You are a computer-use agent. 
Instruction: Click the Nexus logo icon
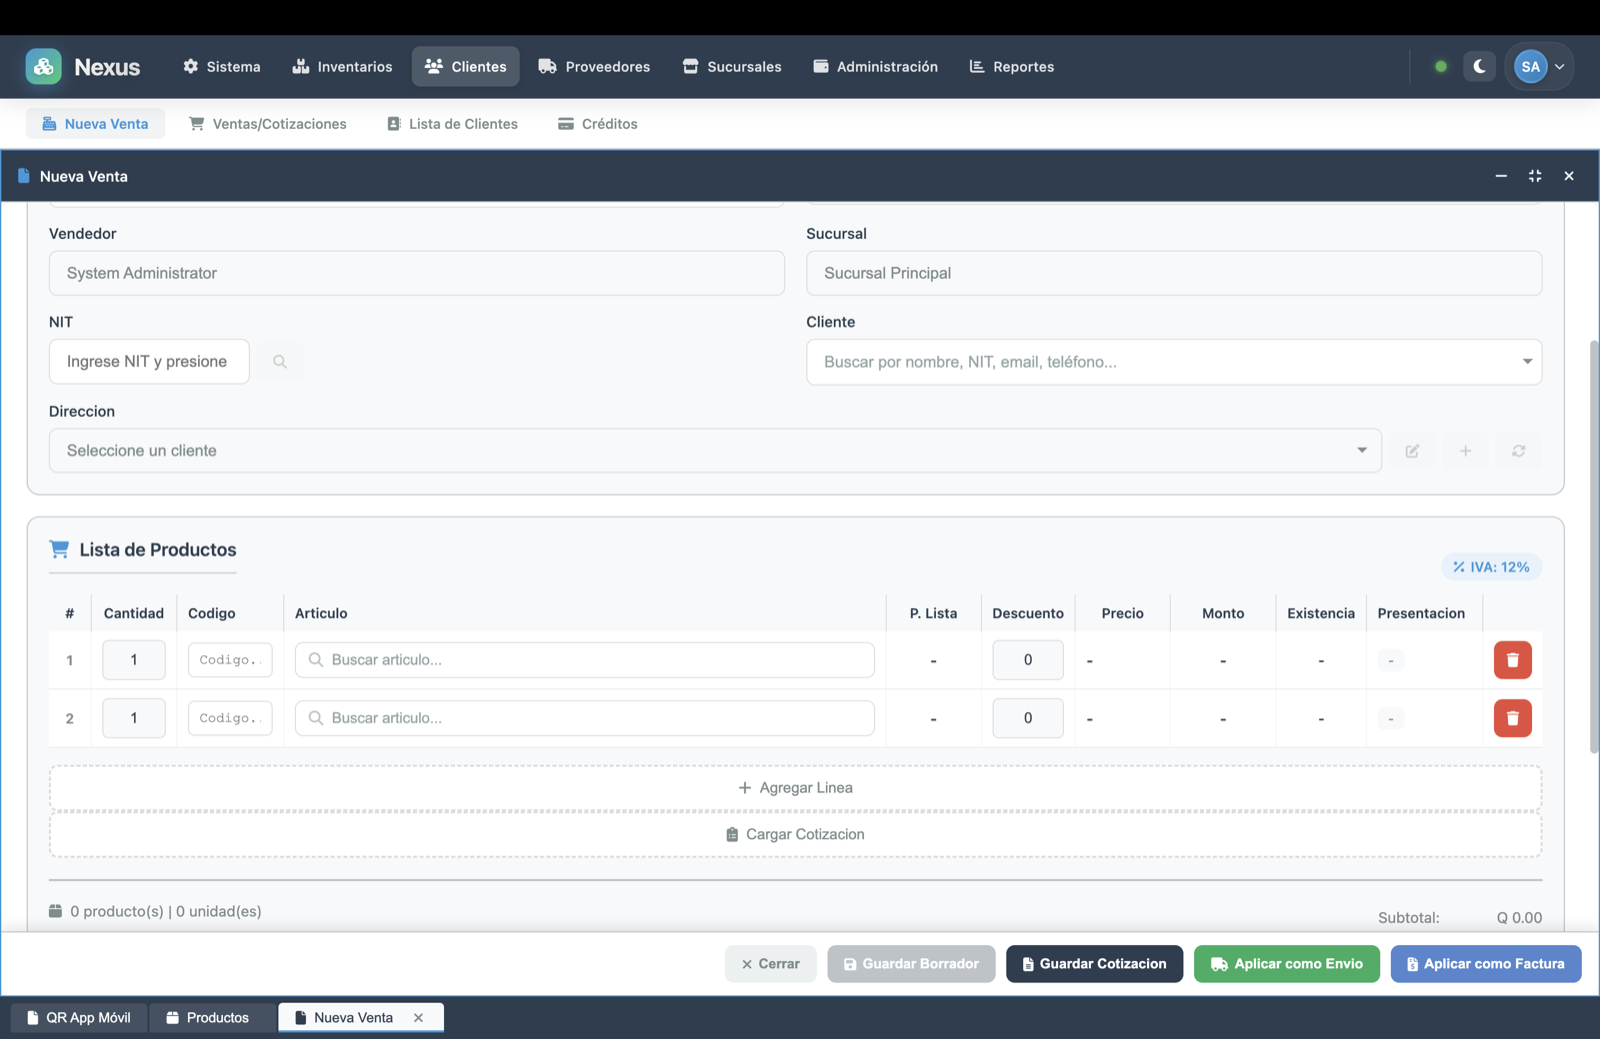point(43,67)
